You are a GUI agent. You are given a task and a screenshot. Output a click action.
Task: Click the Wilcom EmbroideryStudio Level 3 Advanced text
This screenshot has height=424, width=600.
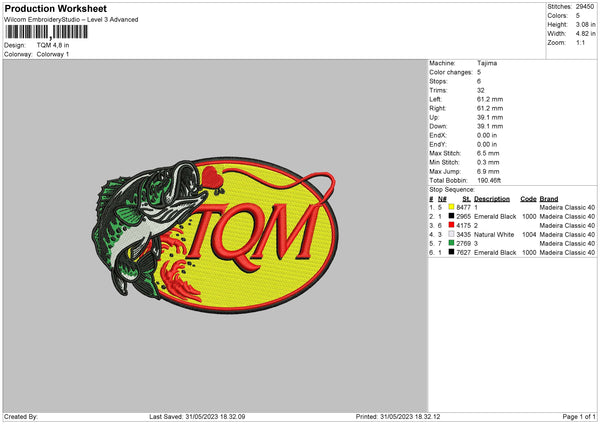pos(71,20)
